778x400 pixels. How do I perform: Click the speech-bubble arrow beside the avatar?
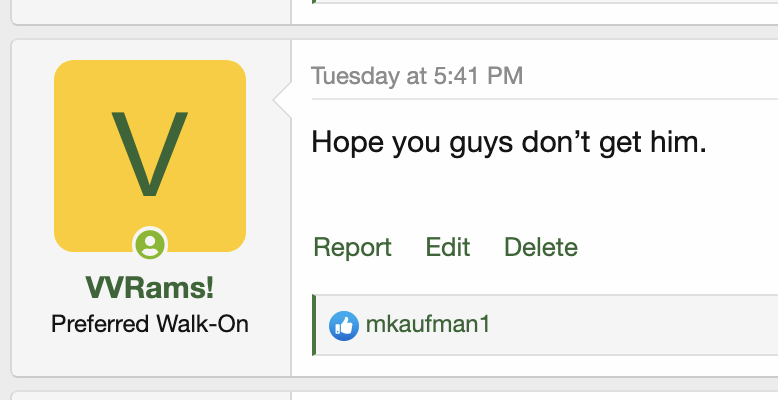point(282,100)
